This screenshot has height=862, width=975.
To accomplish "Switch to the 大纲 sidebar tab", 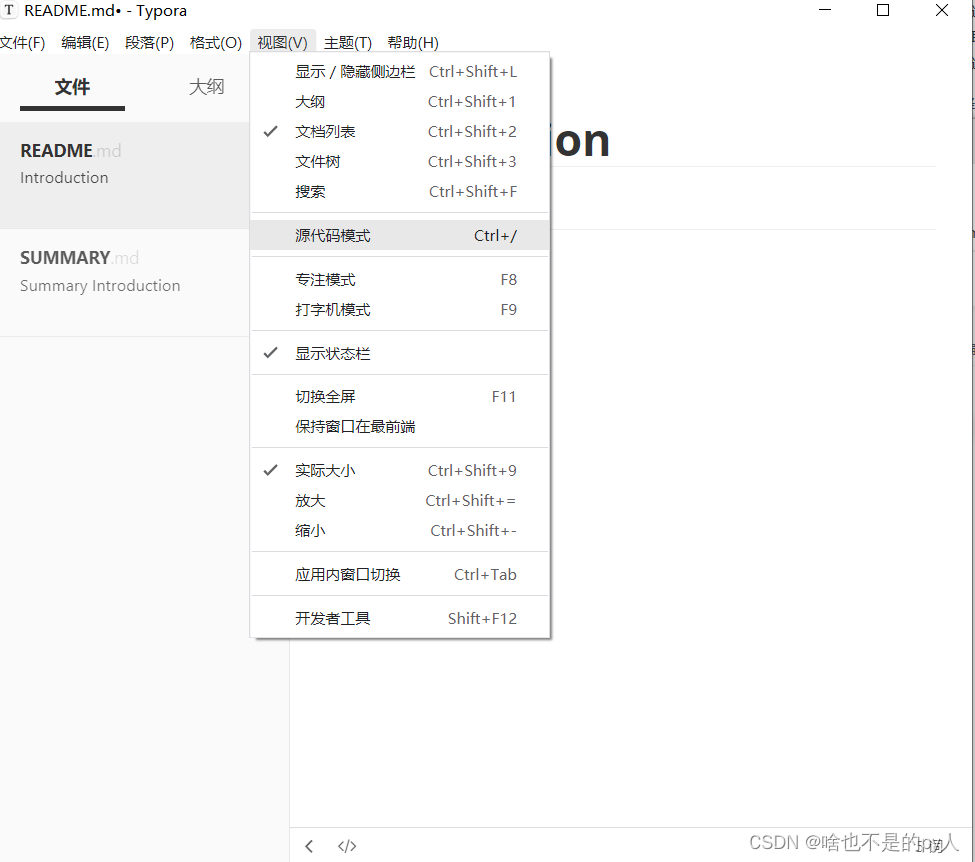I will [206, 87].
